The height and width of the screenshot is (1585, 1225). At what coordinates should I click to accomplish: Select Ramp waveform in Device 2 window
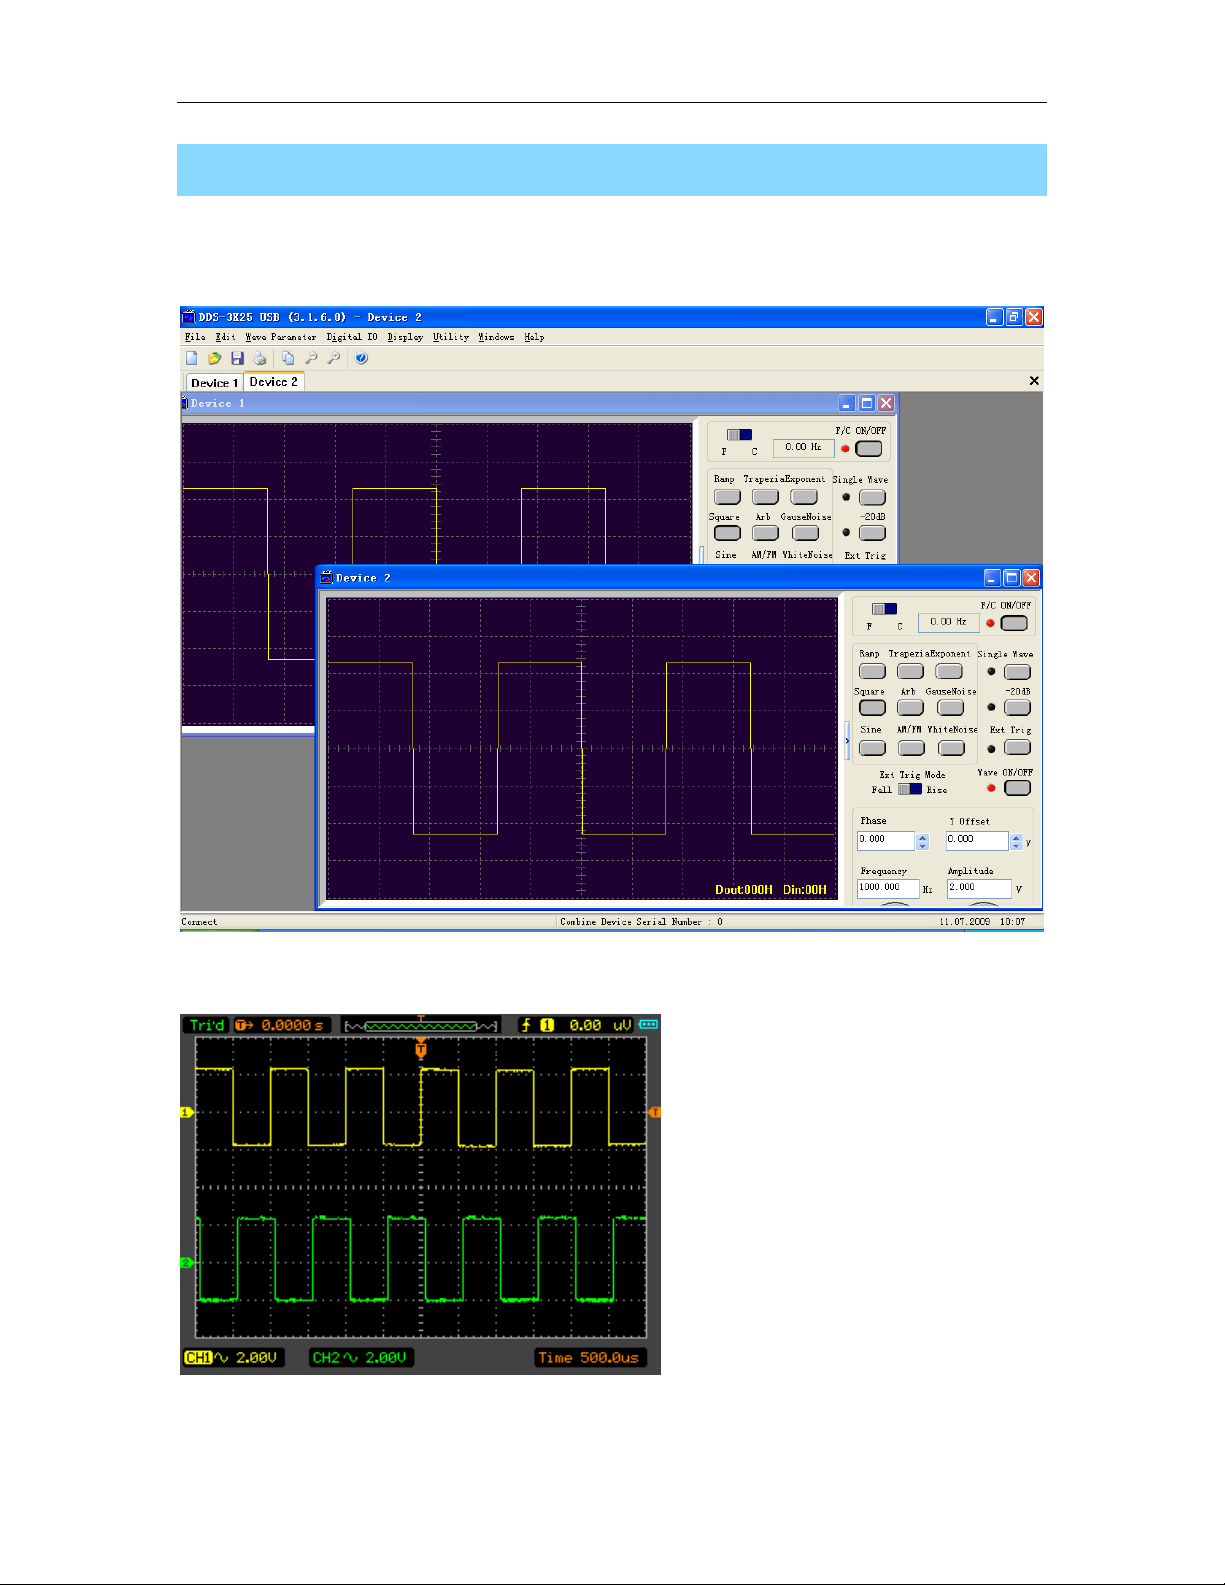[872, 671]
